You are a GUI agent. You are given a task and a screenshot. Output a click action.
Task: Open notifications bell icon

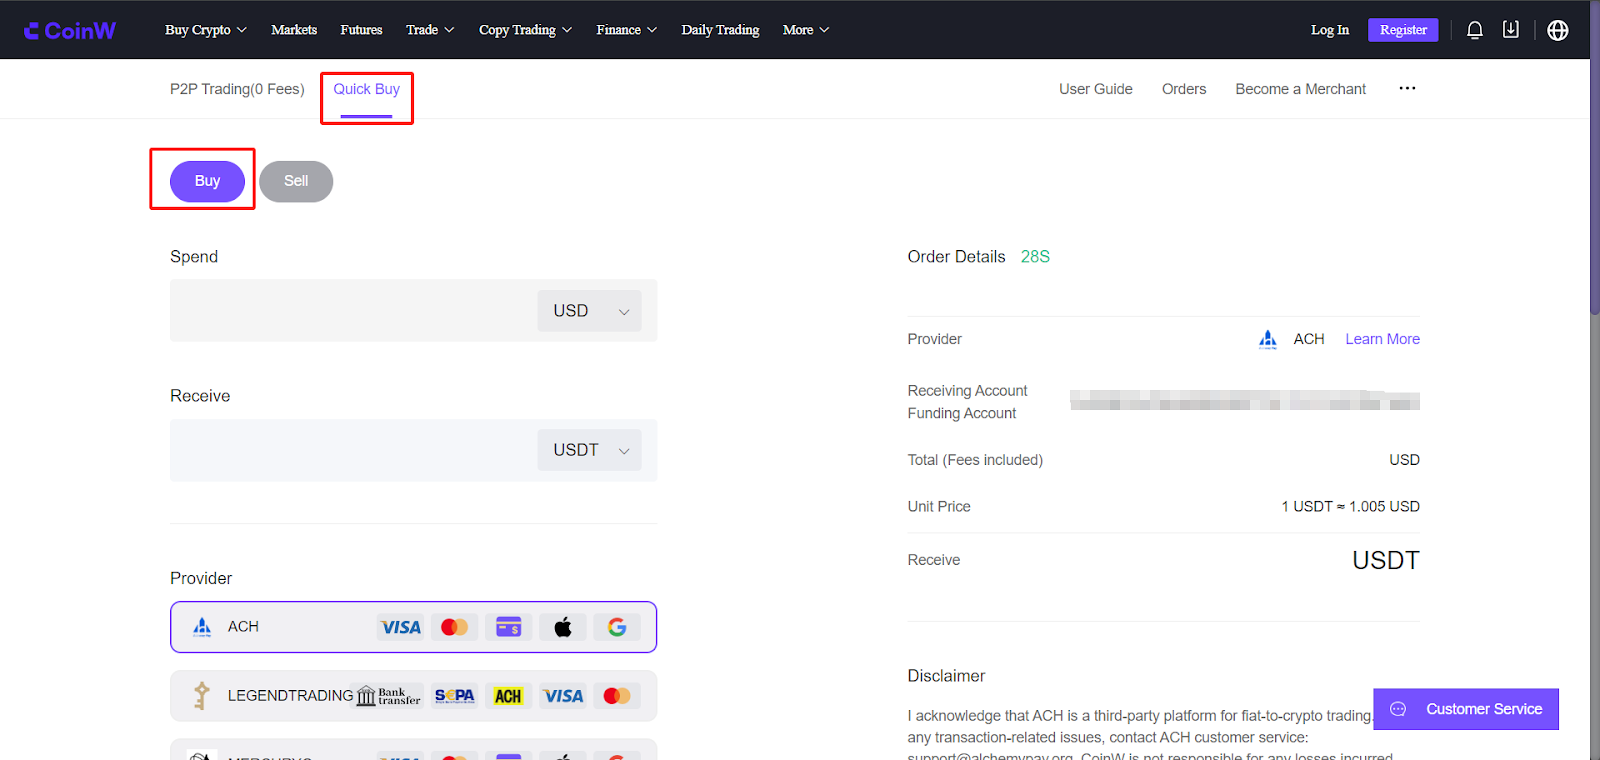(1474, 30)
